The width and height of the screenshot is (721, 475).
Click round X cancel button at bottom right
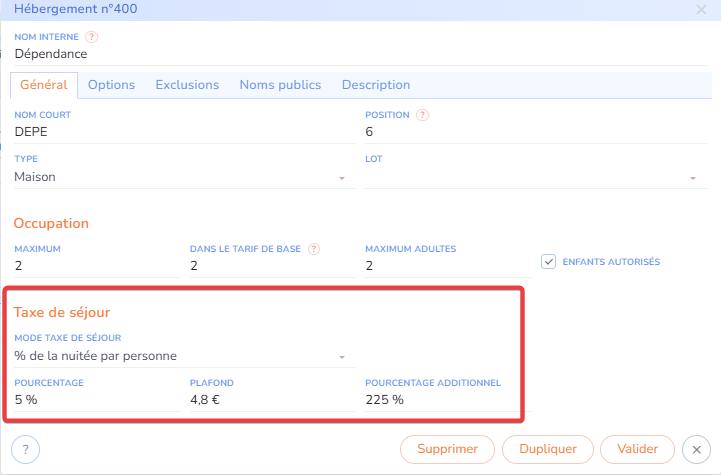pyautogui.click(x=697, y=449)
